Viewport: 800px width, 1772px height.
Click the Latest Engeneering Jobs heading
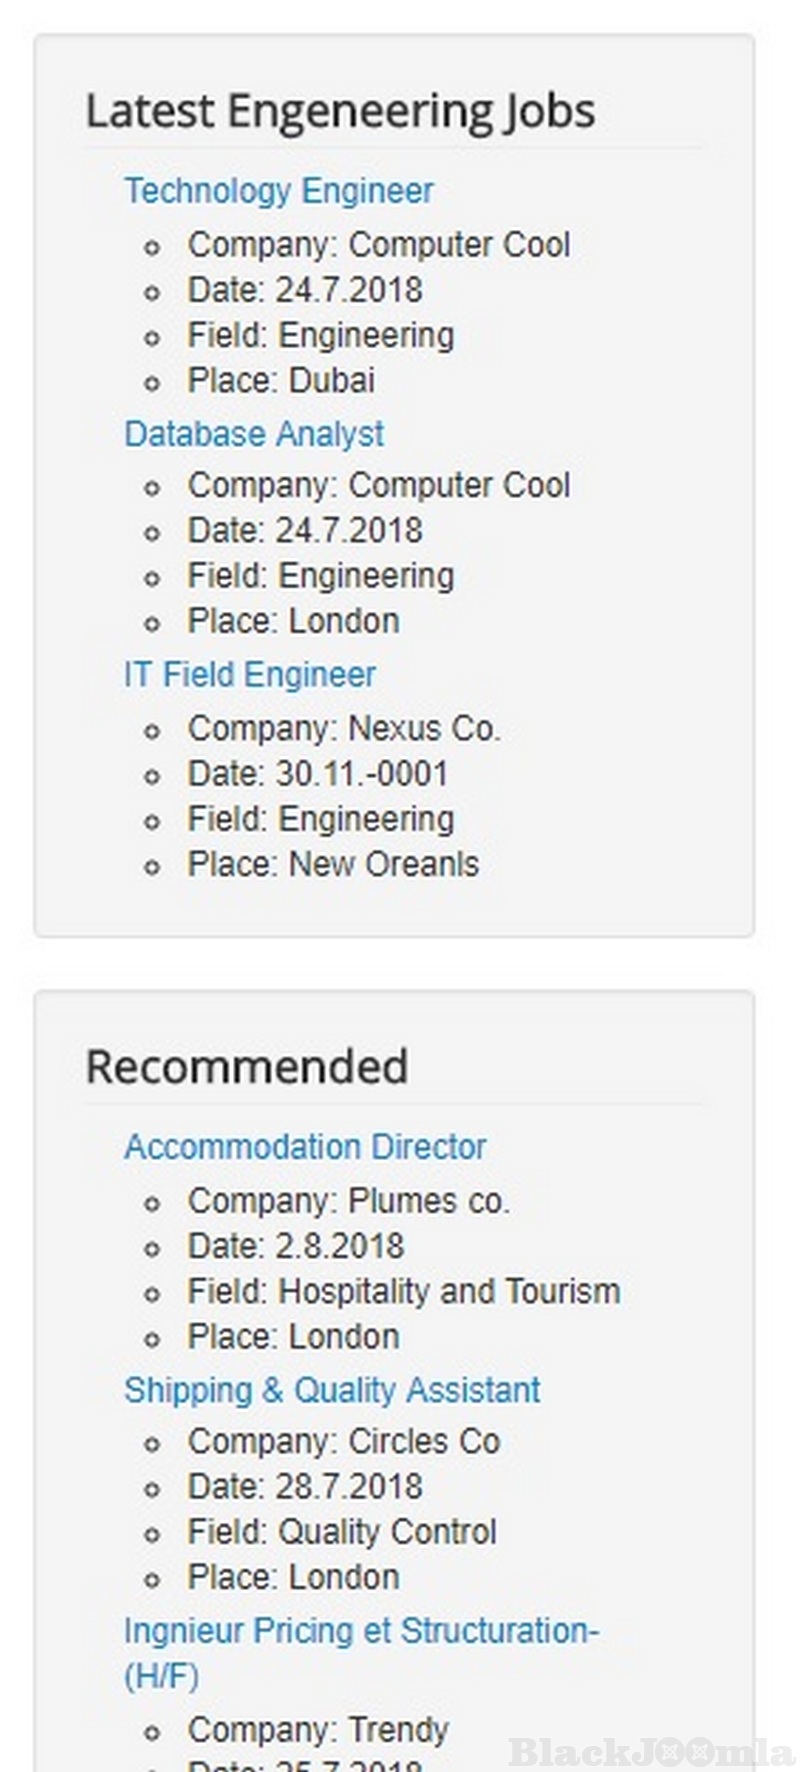click(340, 110)
